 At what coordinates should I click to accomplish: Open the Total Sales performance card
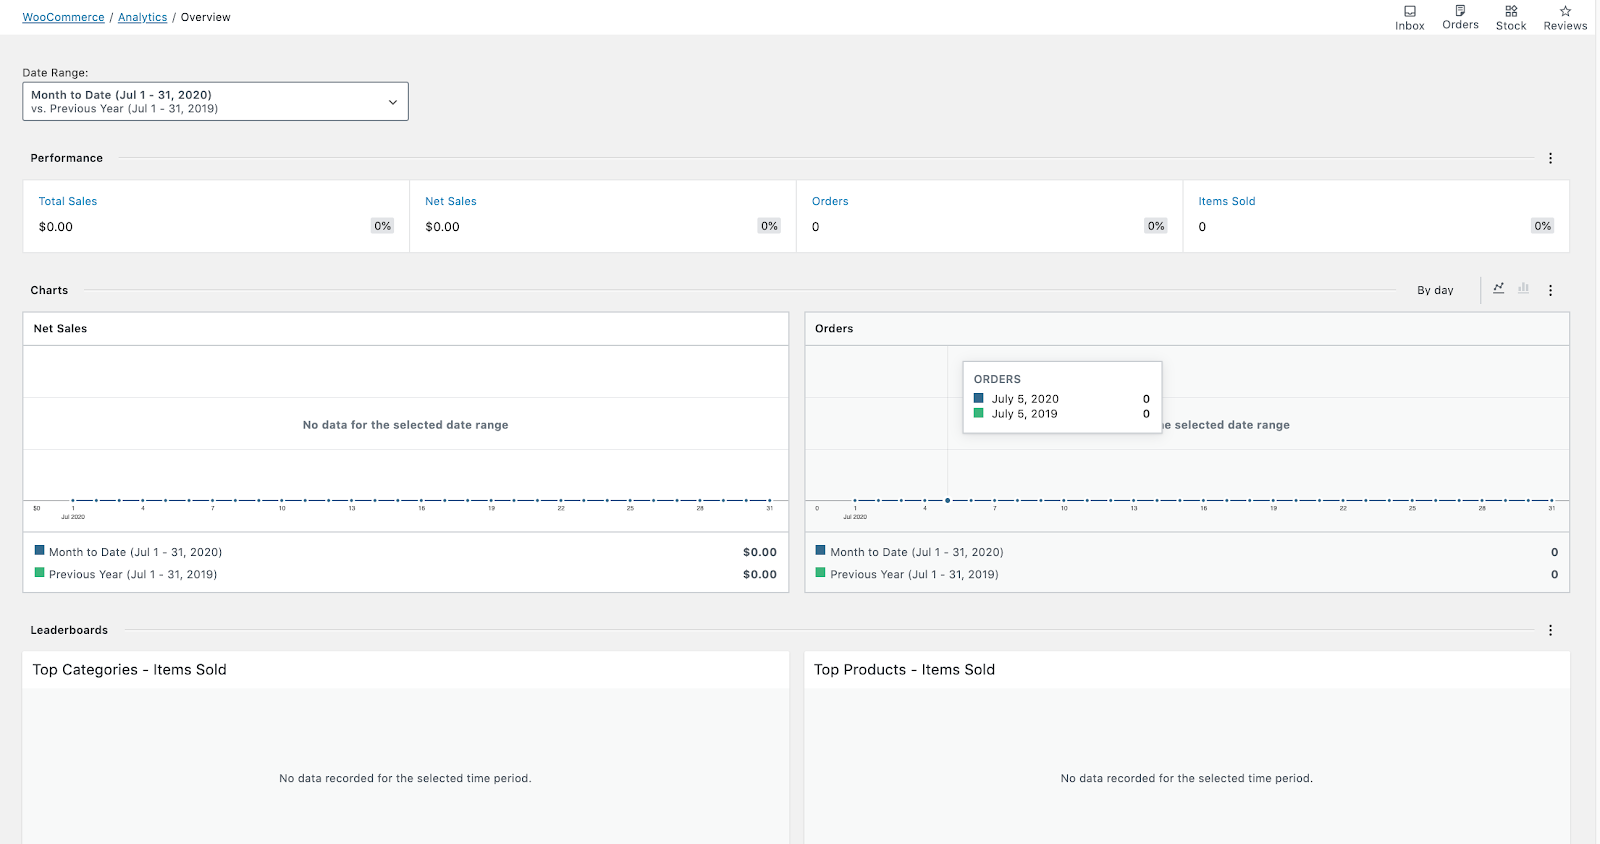point(216,216)
